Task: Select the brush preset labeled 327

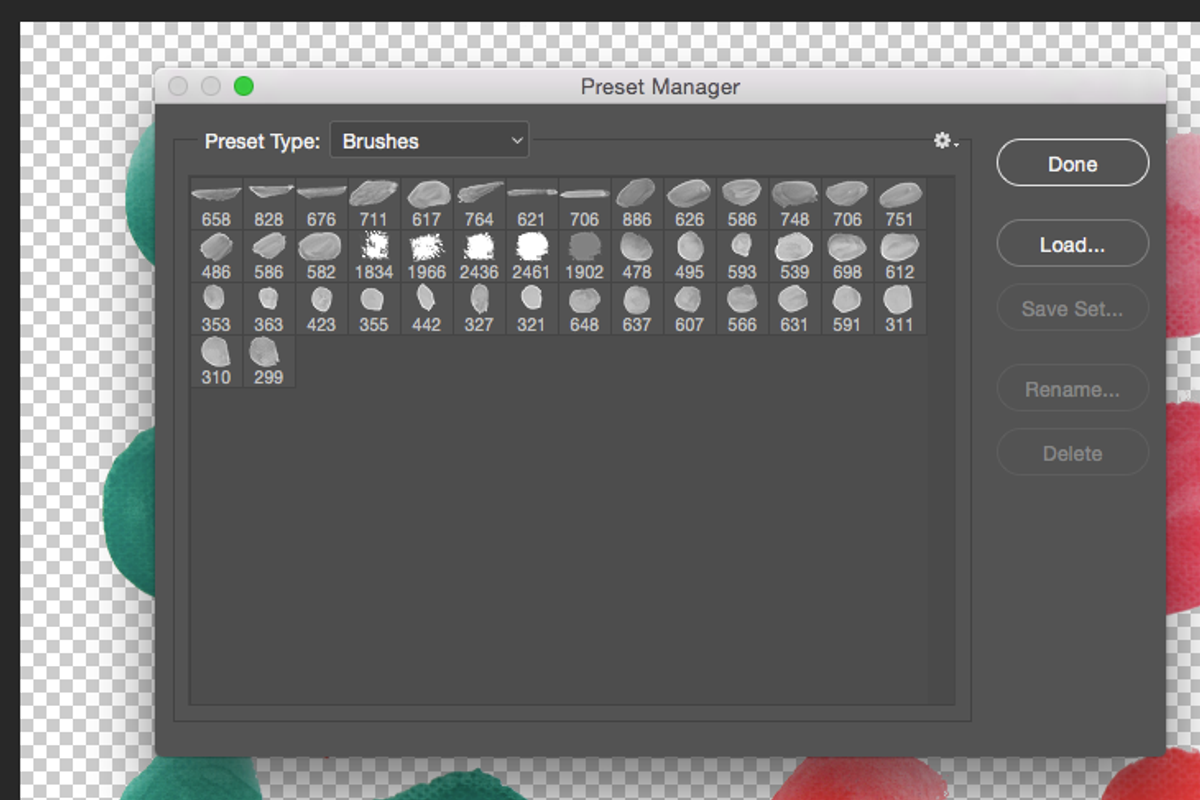Action: point(479,309)
